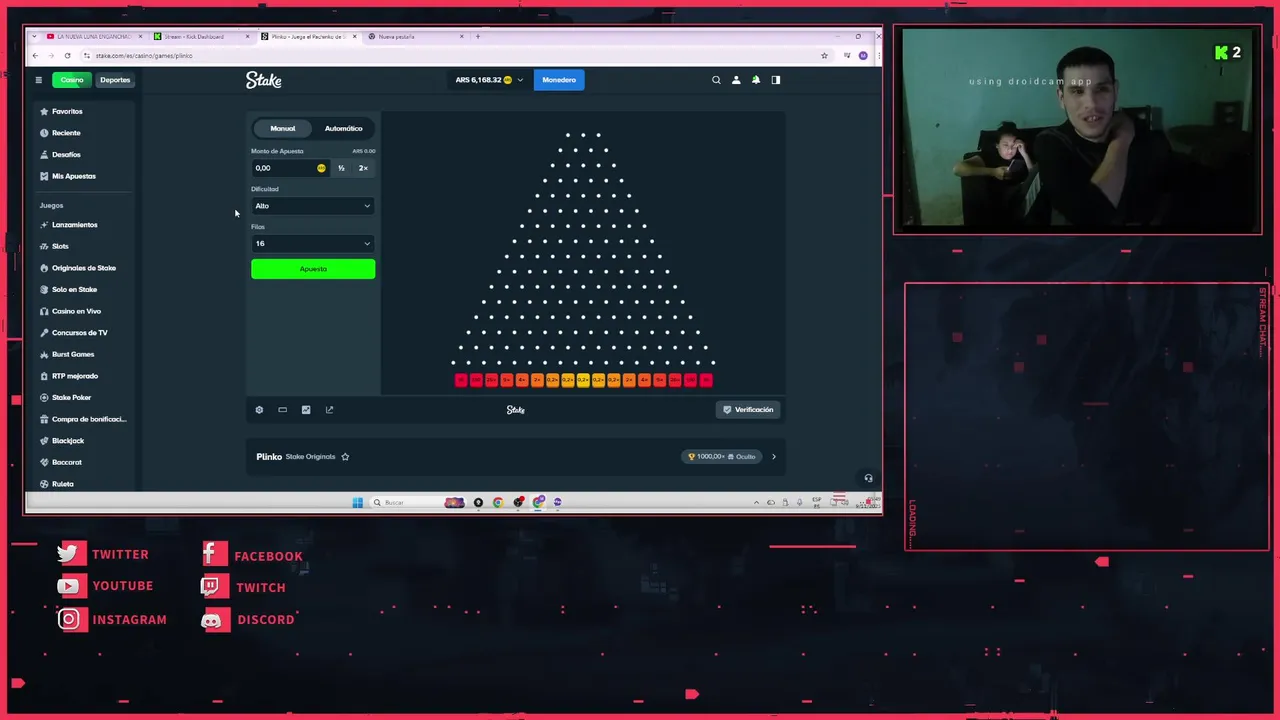Open Stake Originals link beside Plinko

coord(310,457)
